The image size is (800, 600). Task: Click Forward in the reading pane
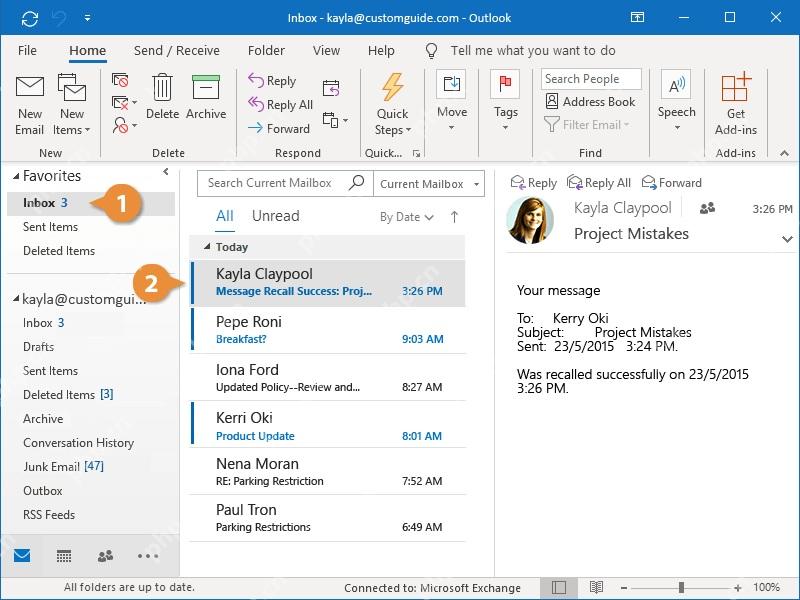(671, 183)
